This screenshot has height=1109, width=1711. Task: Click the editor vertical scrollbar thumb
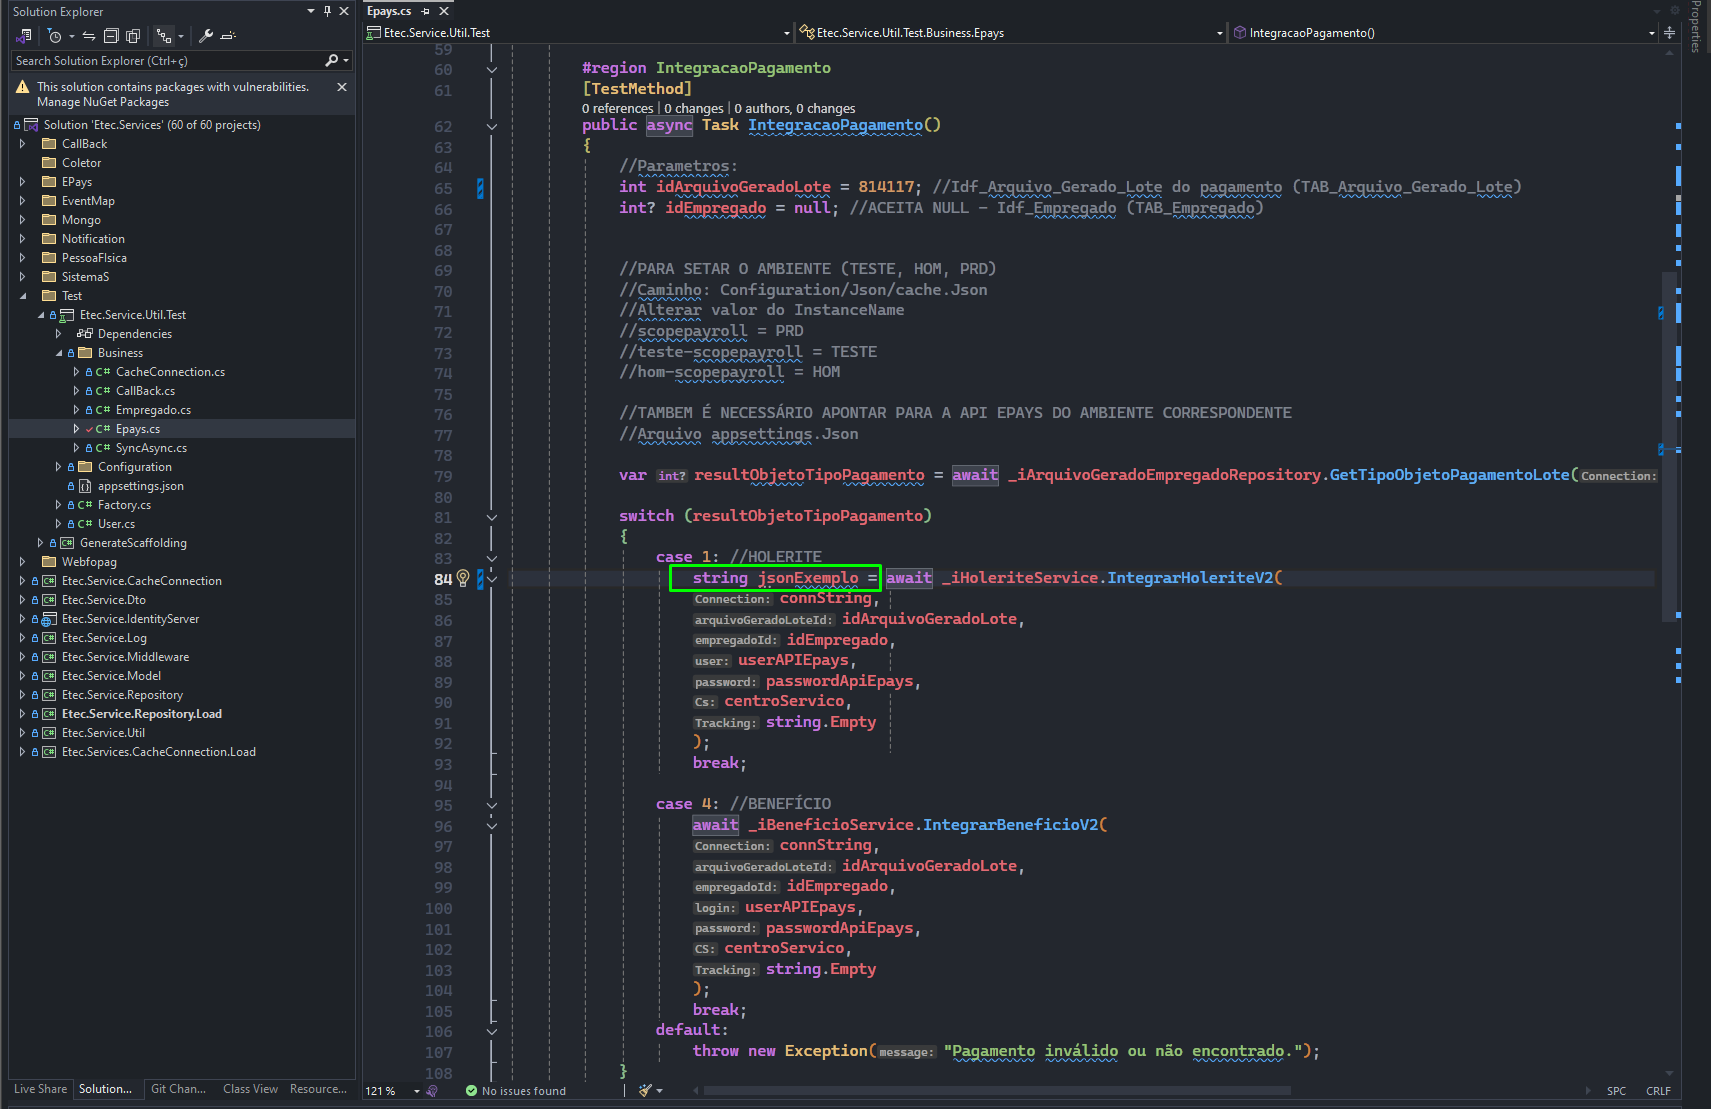point(1669,446)
